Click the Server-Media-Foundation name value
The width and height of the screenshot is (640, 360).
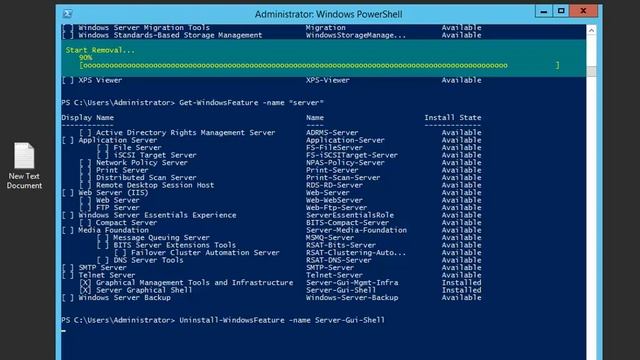click(x=356, y=230)
